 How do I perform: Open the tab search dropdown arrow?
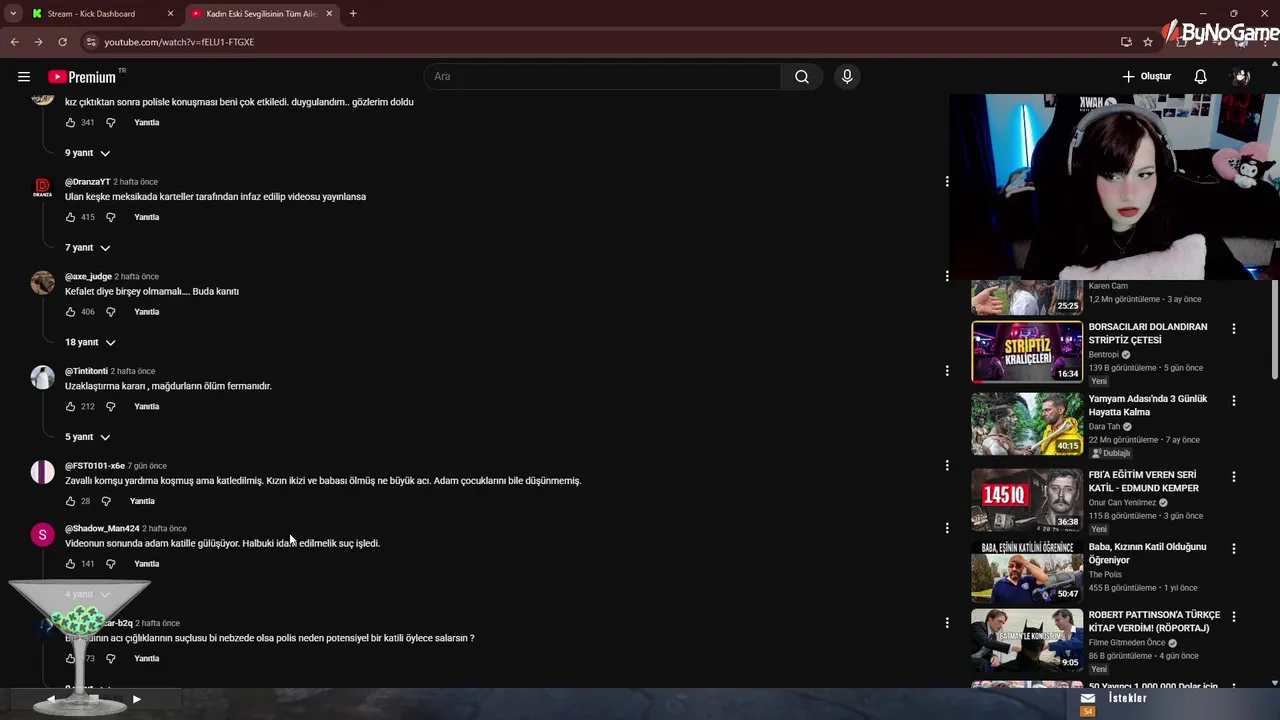[13, 14]
